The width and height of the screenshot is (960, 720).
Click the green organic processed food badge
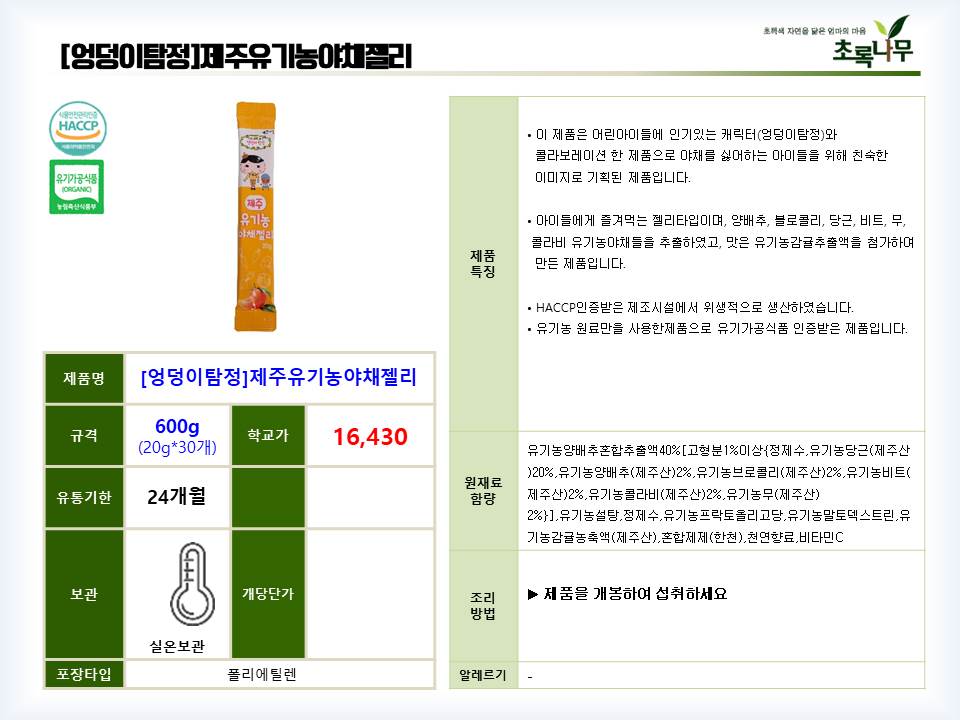click(77, 187)
